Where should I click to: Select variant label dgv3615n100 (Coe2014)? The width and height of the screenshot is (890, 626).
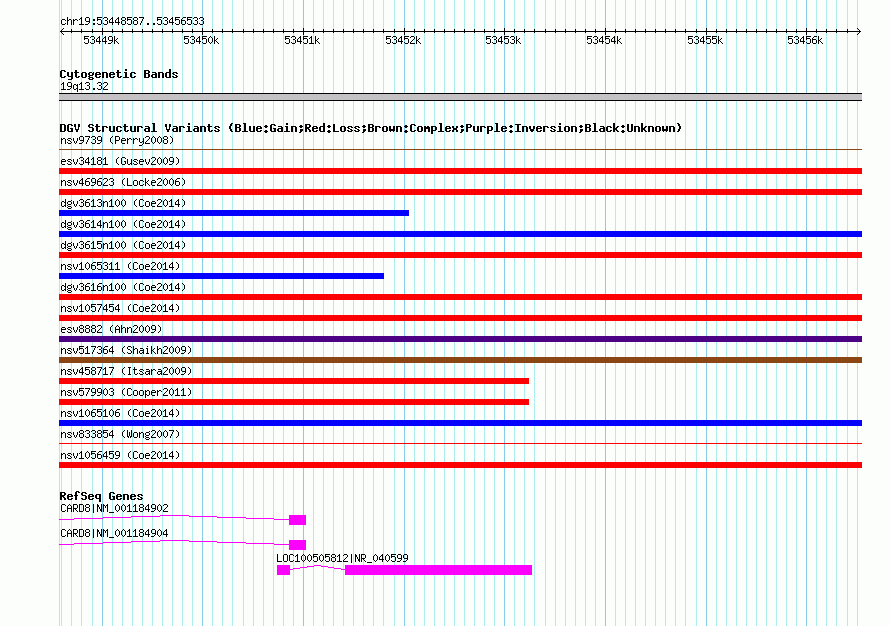coord(123,245)
